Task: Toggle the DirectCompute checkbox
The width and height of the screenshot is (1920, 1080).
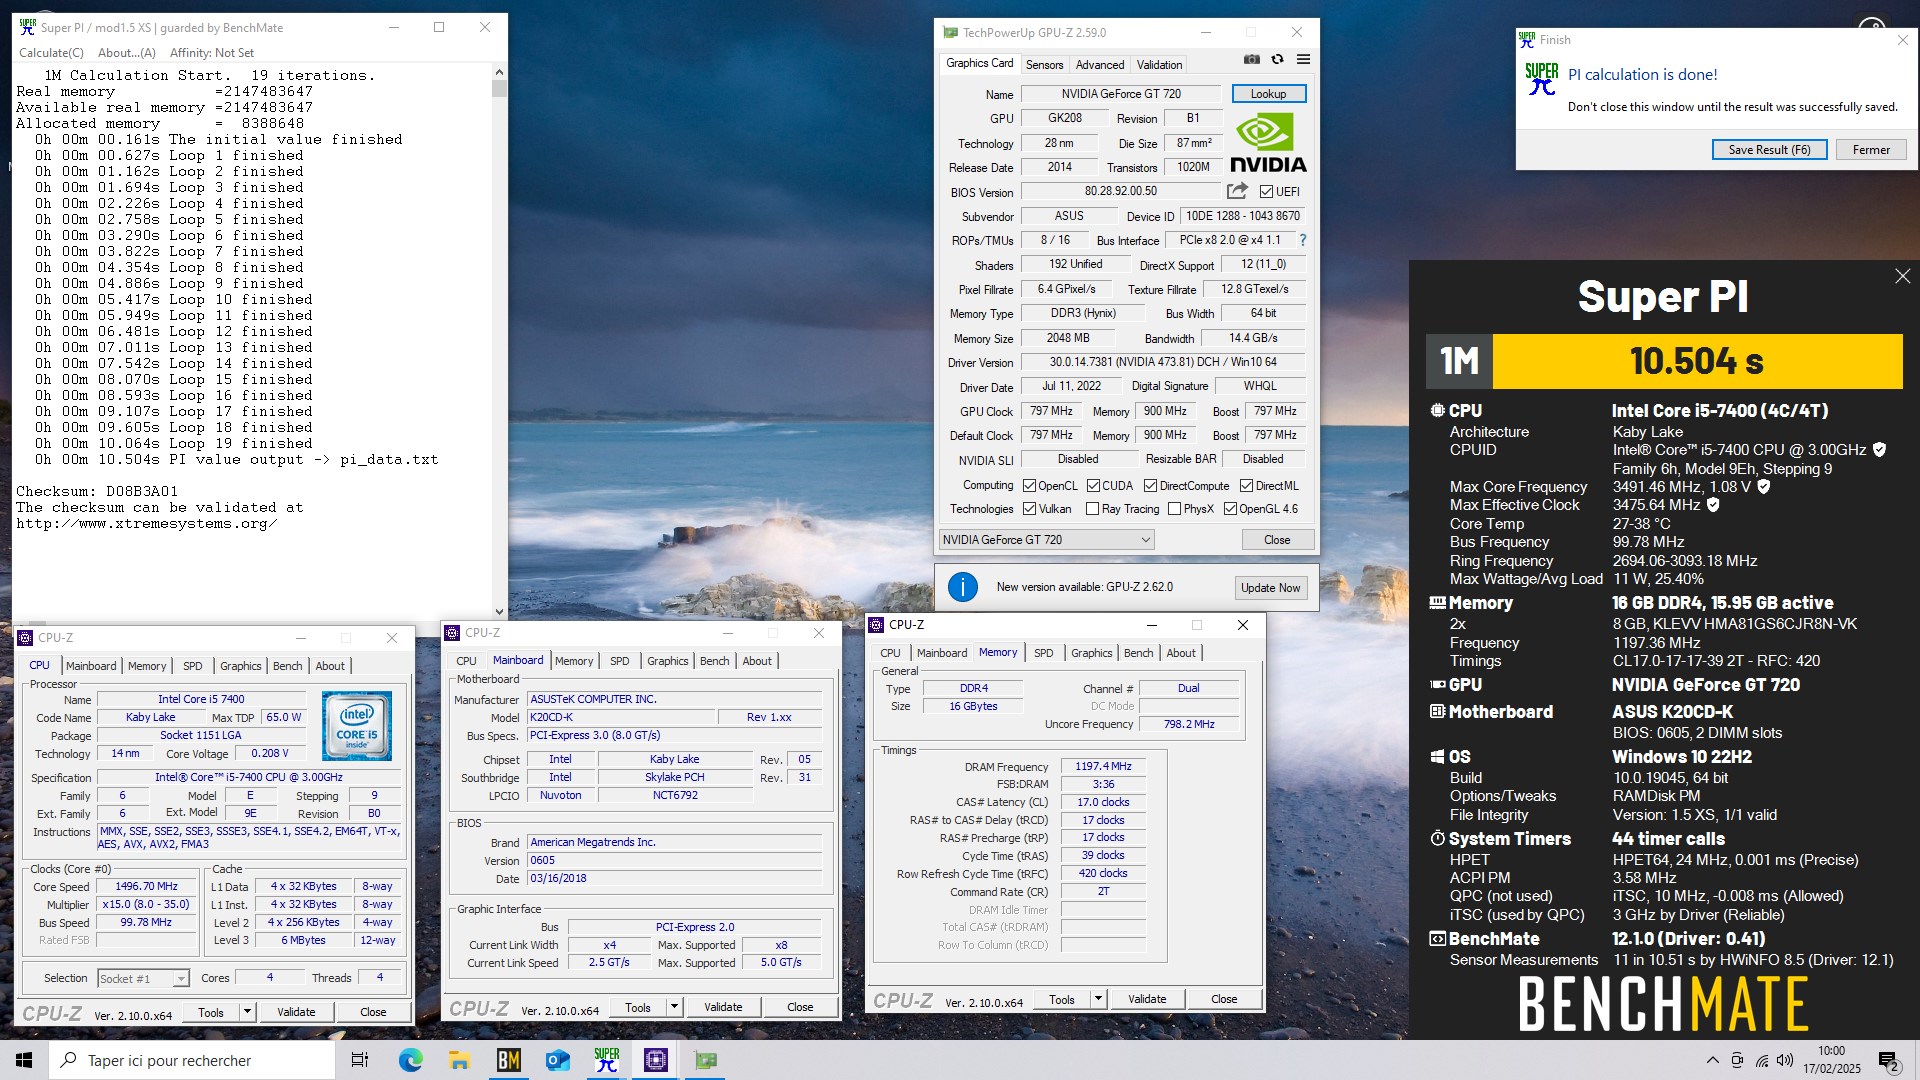Action: coord(1150,486)
